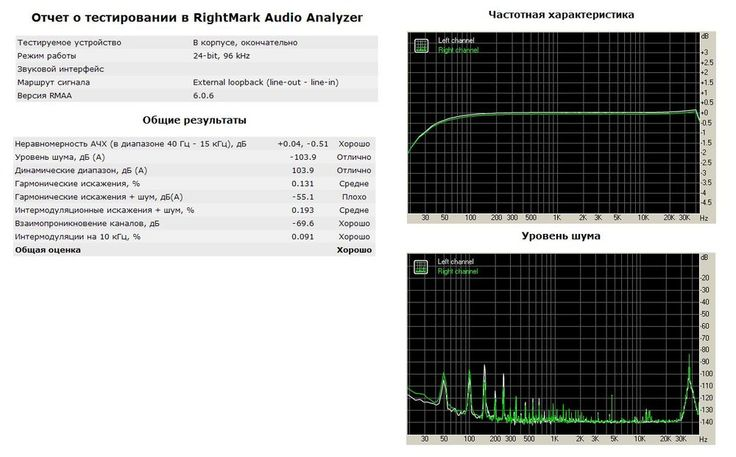The image size is (736, 457).
Task: Click 'Right channel' legend in frequency graph
Action: [458, 50]
